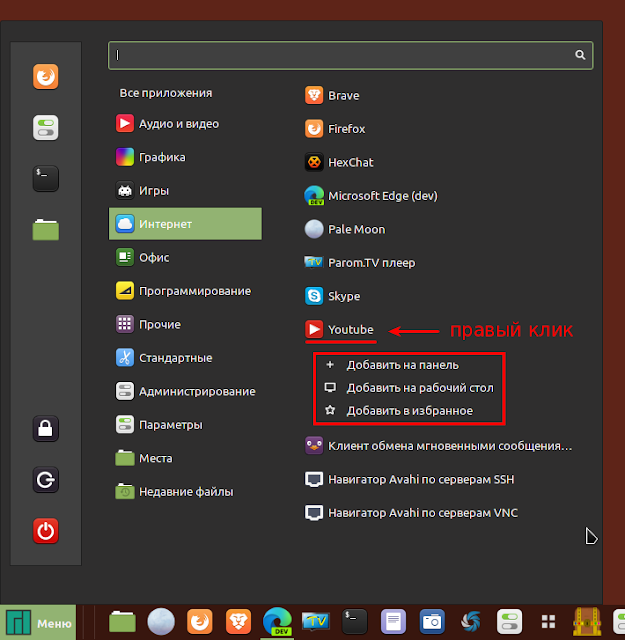Select the "Аудио и видео" category
This screenshot has width=625, height=640.
185,124
